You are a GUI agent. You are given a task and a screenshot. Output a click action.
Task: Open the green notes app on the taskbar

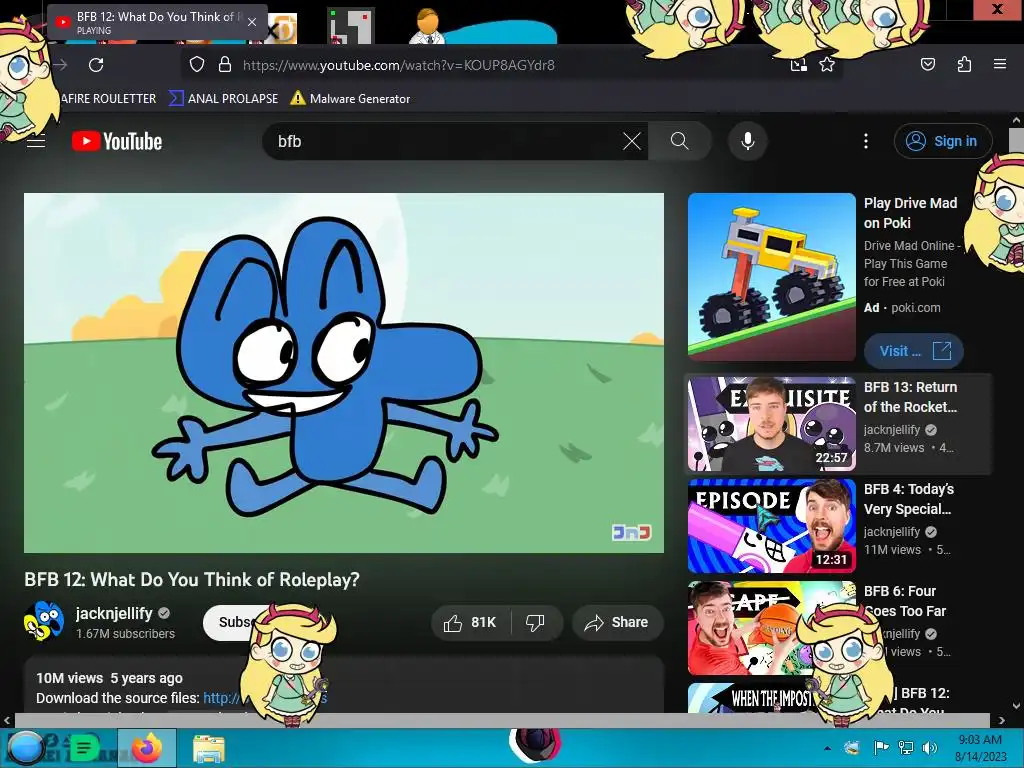(x=84, y=748)
